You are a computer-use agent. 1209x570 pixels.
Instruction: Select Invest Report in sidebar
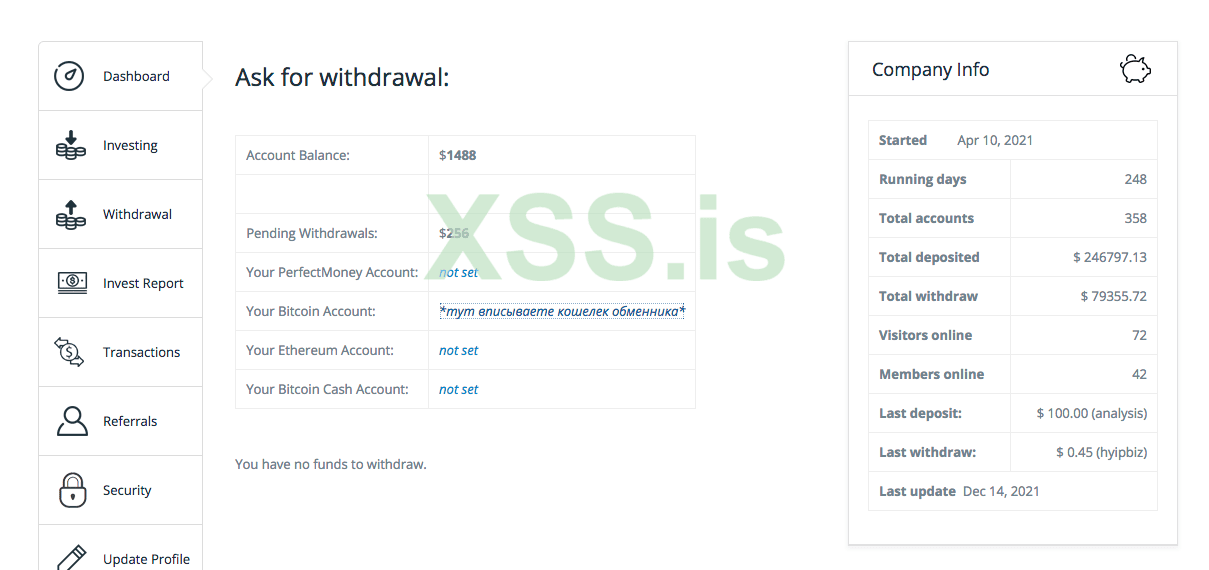tap(143, 283)
